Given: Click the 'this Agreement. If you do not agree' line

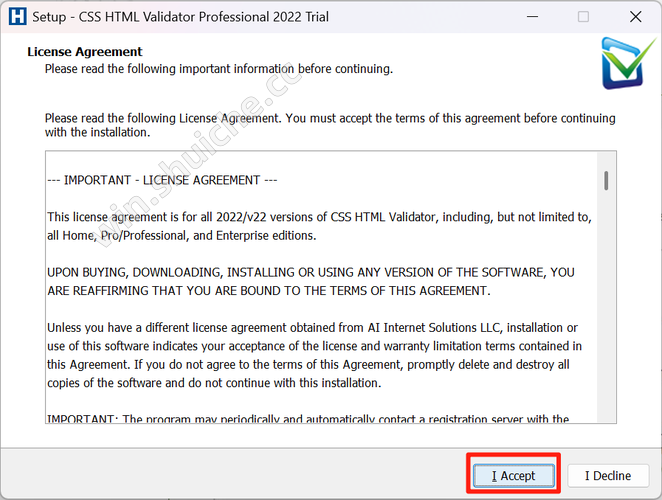Looking at the screenshot, I should pyautogui.click(x=308, y=364).
